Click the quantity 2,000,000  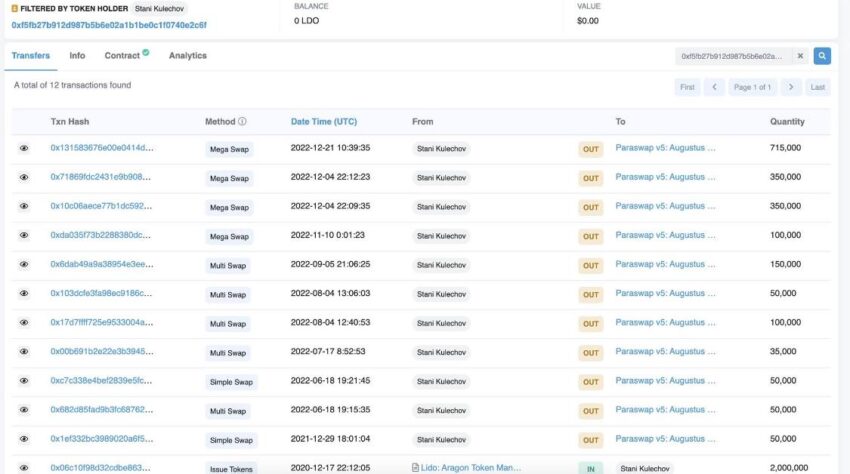pyautogui.click(x=789, y=467)
